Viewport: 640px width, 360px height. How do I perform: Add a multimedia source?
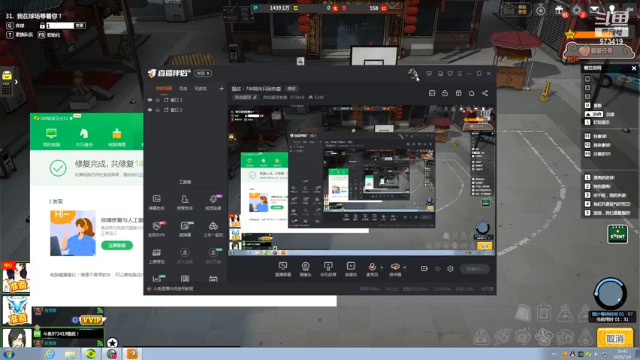[x=351, y=269]
